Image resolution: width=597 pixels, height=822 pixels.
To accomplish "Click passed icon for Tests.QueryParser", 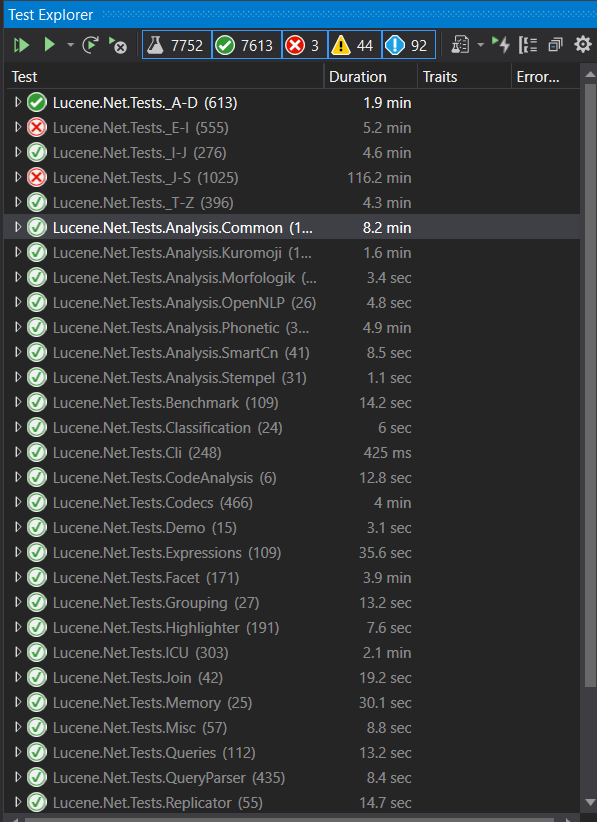I will pyautogui.click(x=37, y=777).
